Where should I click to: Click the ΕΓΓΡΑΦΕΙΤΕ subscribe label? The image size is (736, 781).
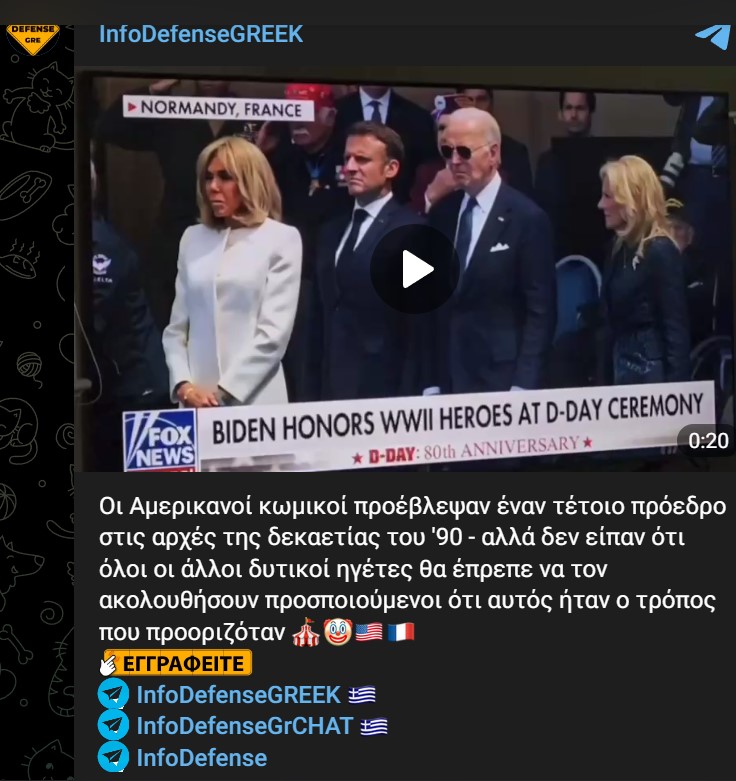[x=183, y=663]
